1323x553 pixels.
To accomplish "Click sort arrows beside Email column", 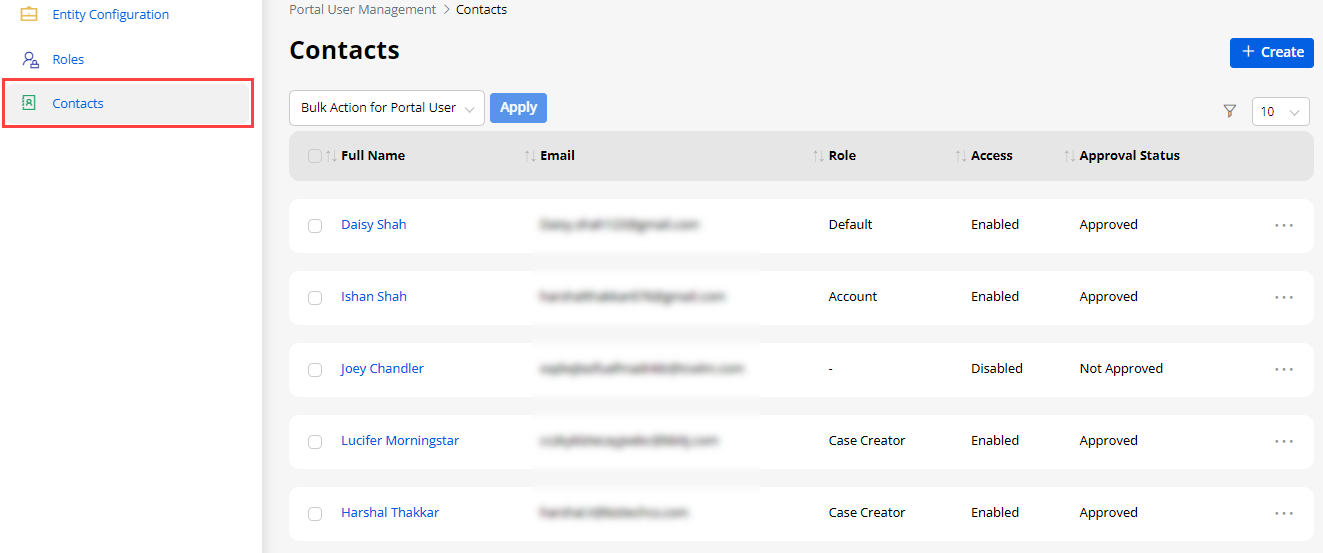I will click(530, 156).
